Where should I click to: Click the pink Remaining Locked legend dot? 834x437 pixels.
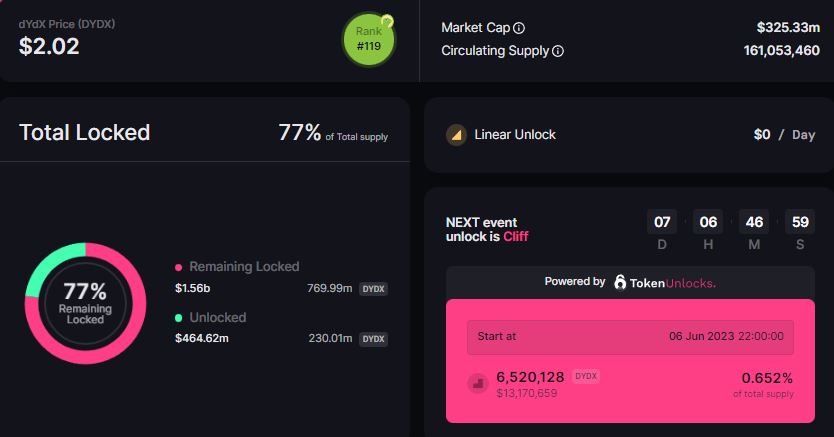(179, 267)
